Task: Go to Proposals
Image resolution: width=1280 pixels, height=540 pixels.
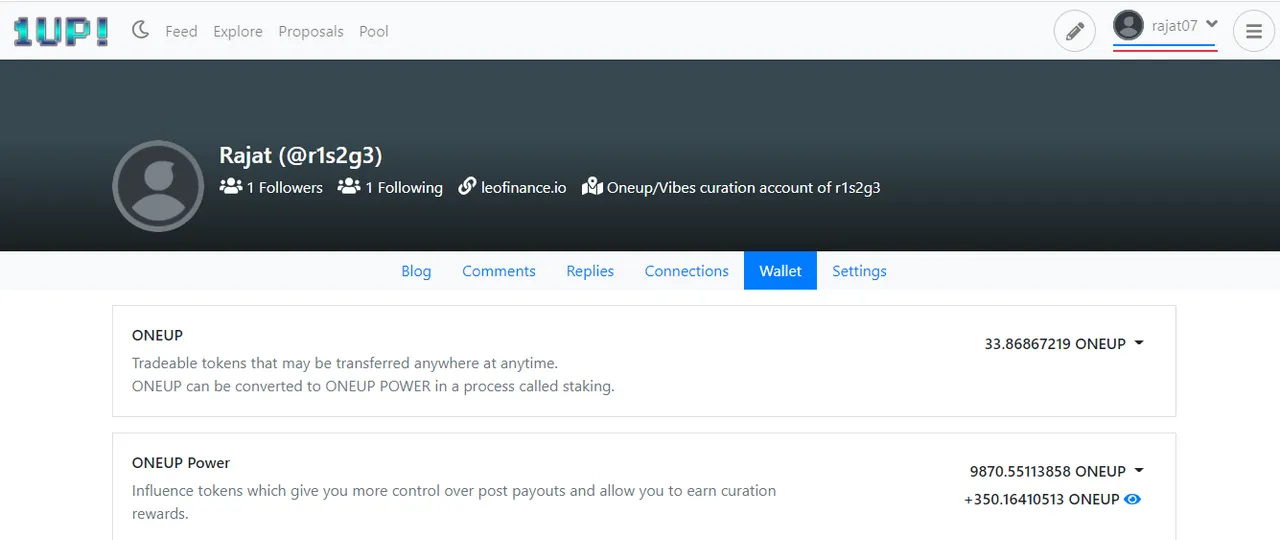Action: tap(311, 31)
